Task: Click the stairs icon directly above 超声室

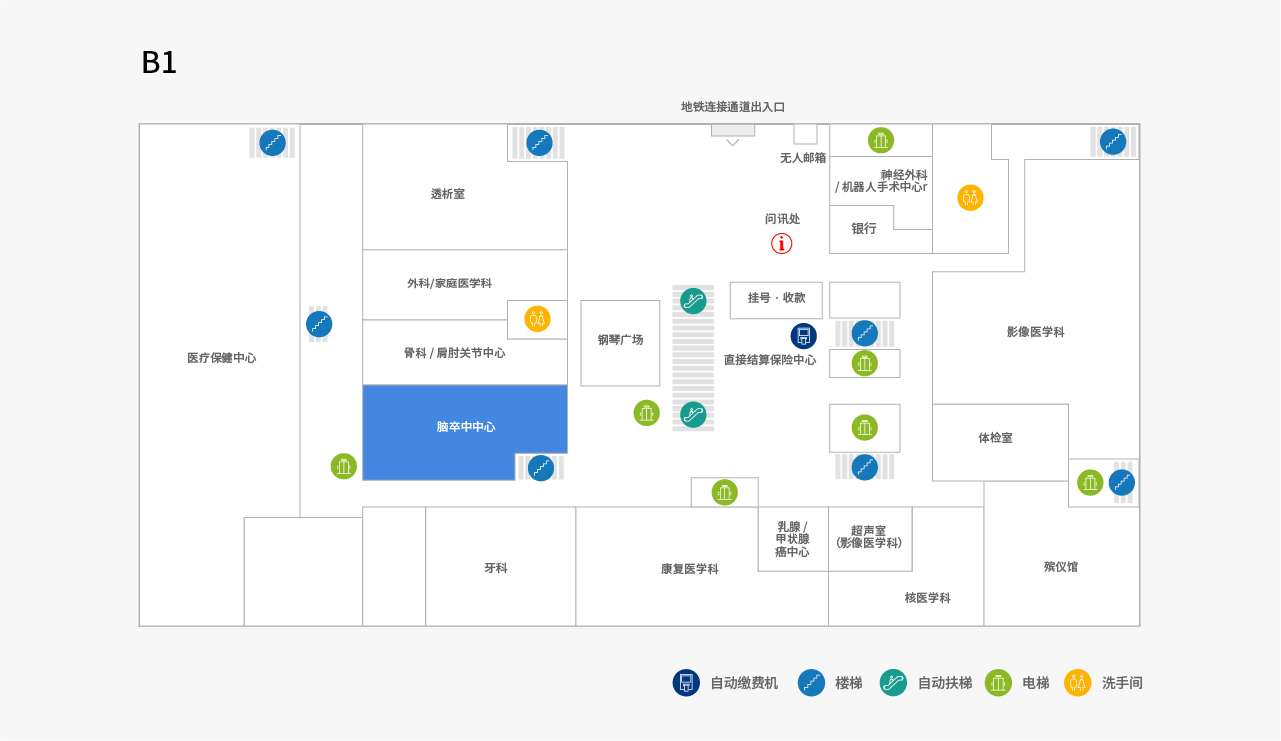Action: [x=865, y=467]
